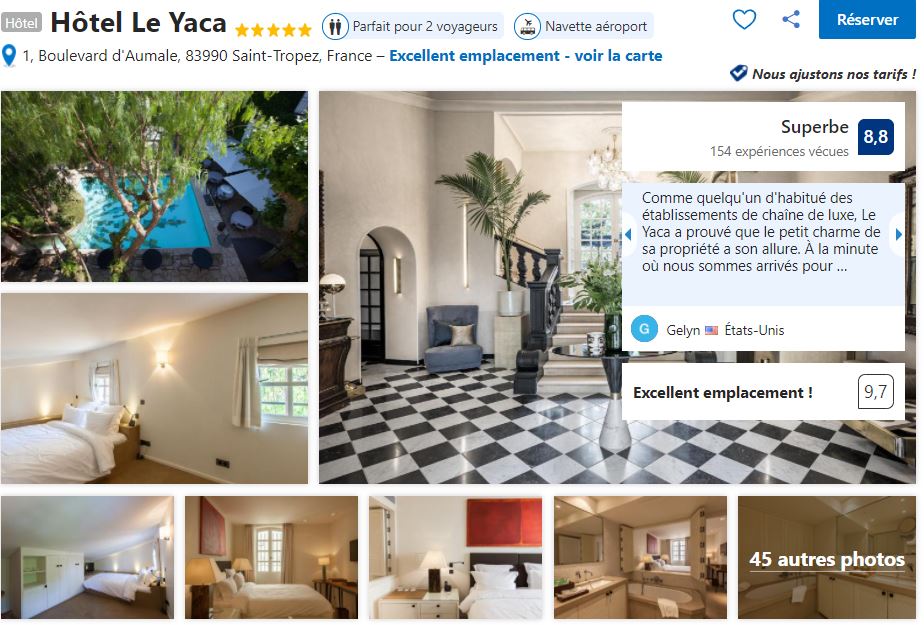Click the share icon
The width and height of the screenshot is (924, 625).
click(791, 19)
